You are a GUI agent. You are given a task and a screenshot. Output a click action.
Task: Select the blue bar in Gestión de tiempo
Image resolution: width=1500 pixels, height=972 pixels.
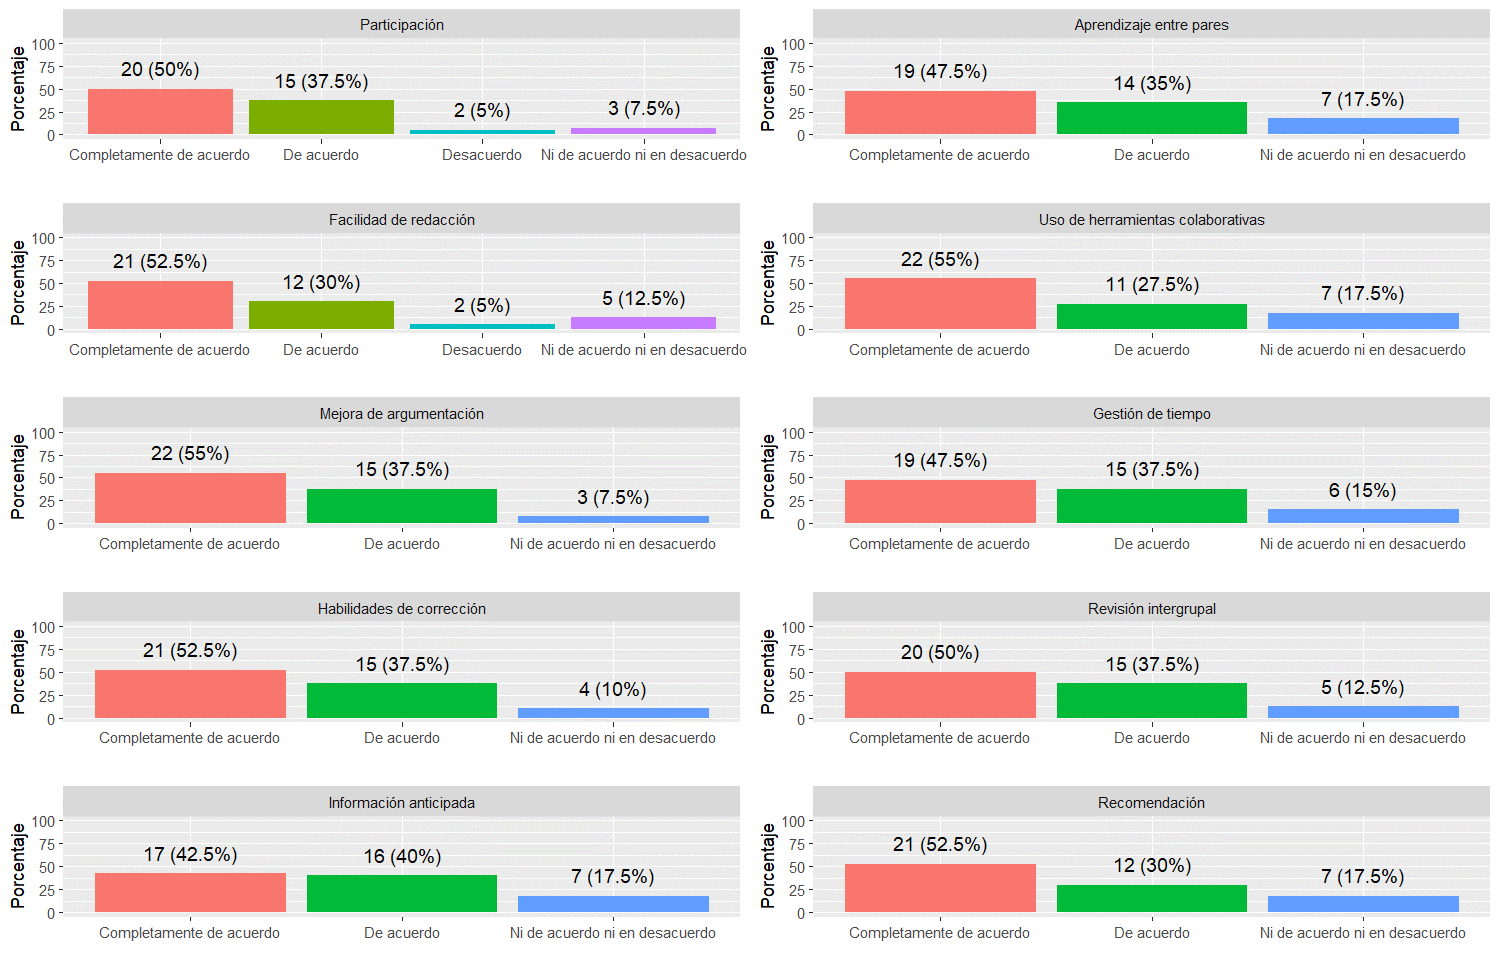coord(1363,516)
